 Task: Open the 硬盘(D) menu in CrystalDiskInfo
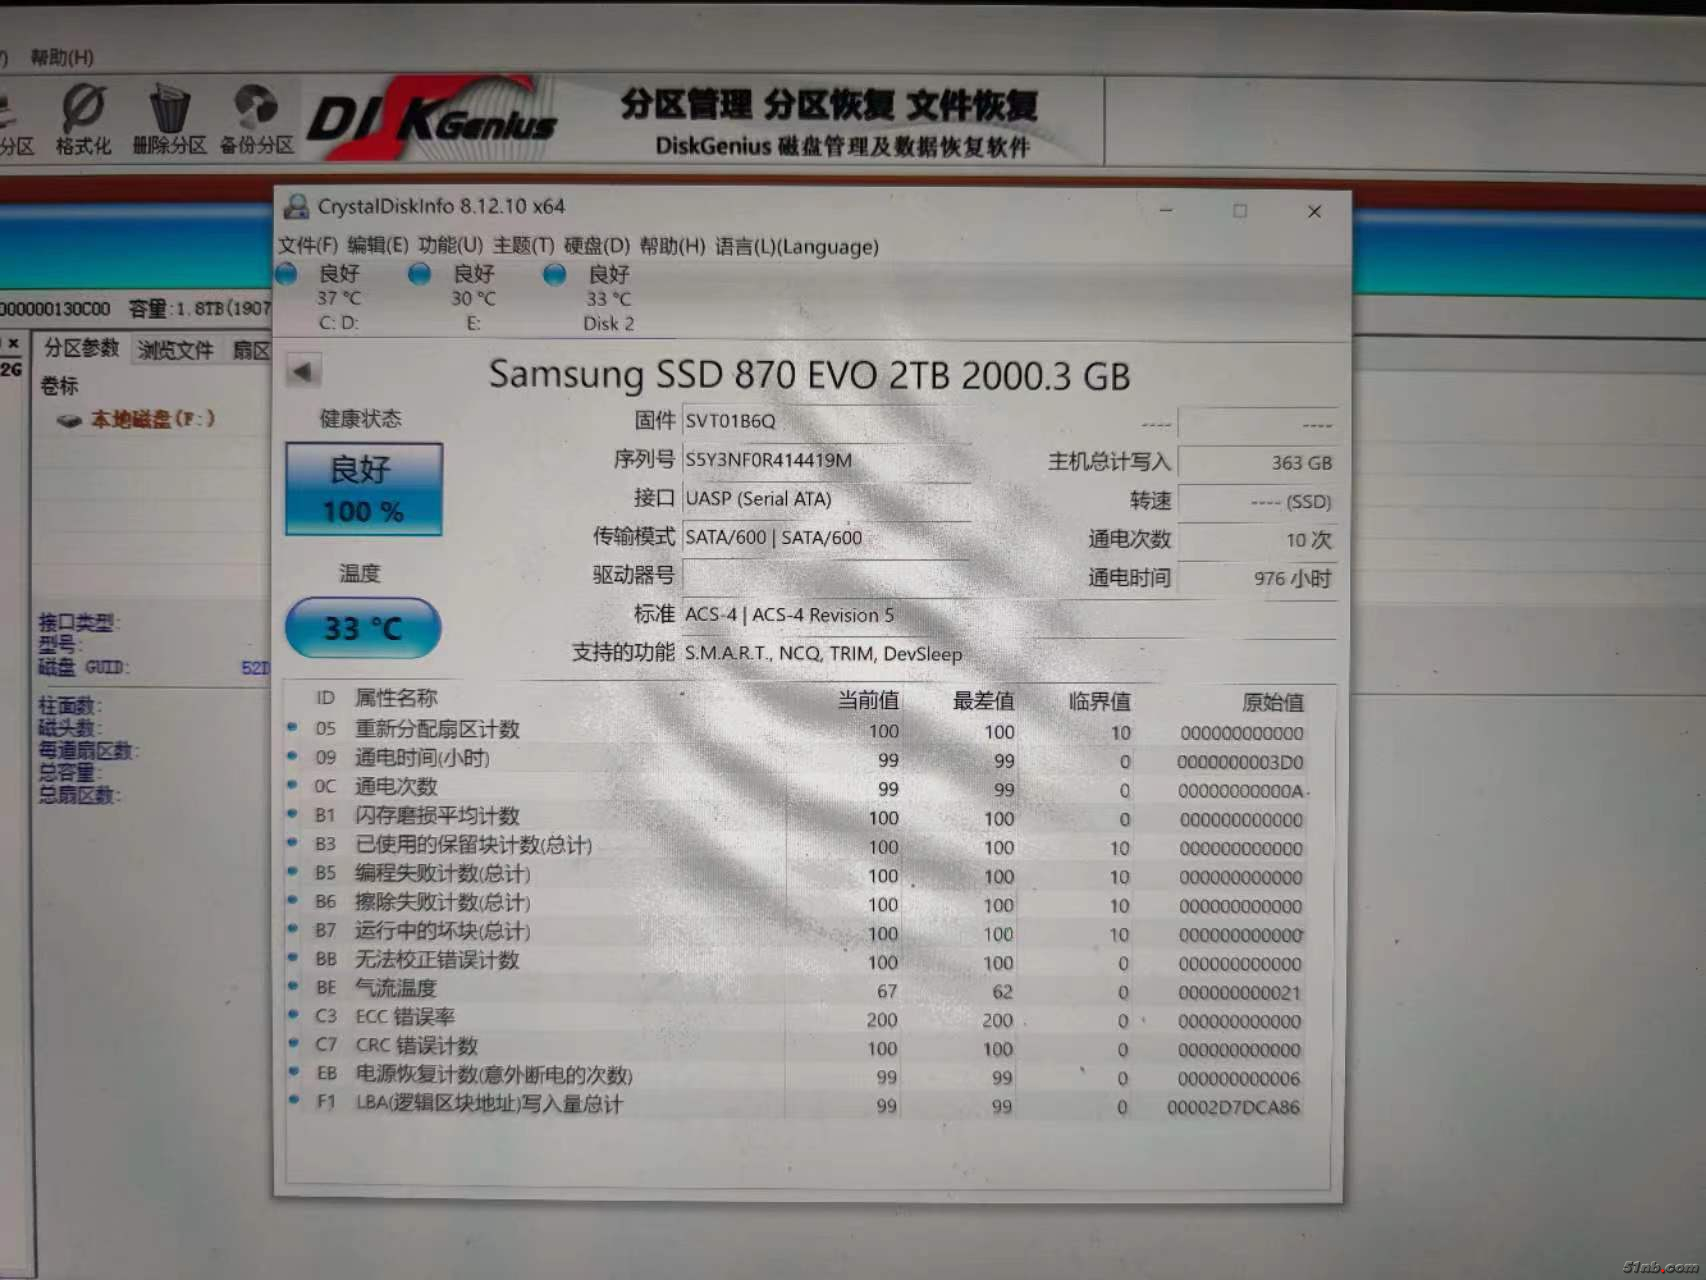coord(597,246)
